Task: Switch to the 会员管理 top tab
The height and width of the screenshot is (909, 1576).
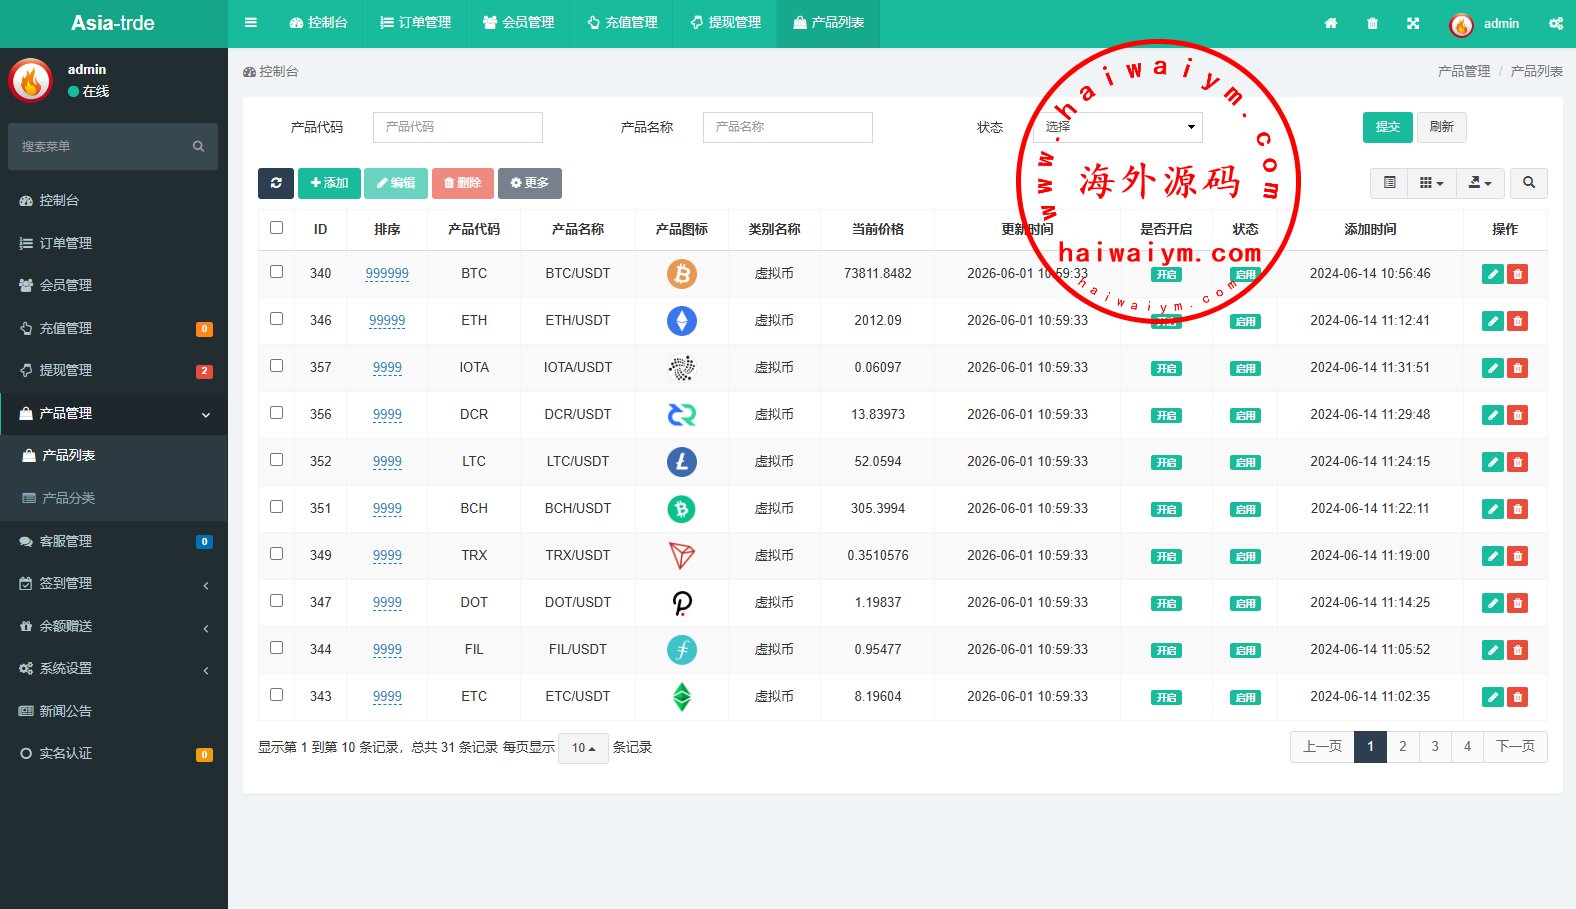Action: [518, 23]
